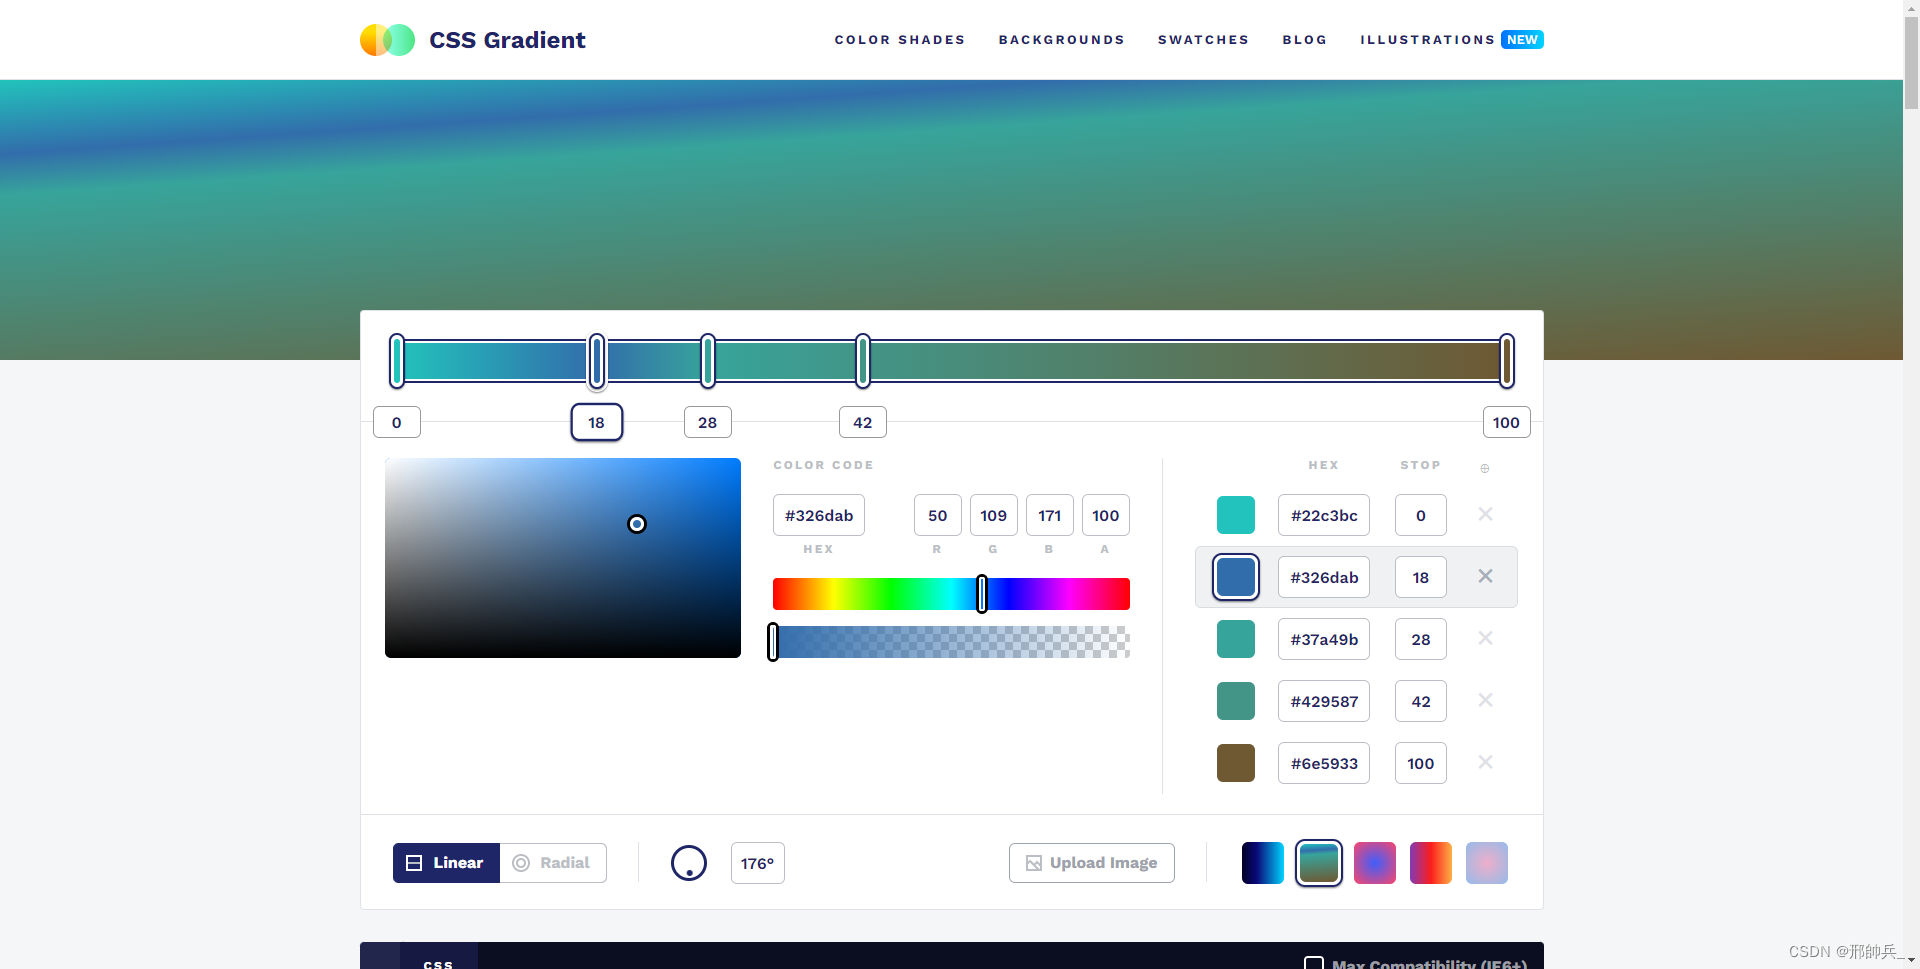Remove the #326dab color stop

[1485, 576]
